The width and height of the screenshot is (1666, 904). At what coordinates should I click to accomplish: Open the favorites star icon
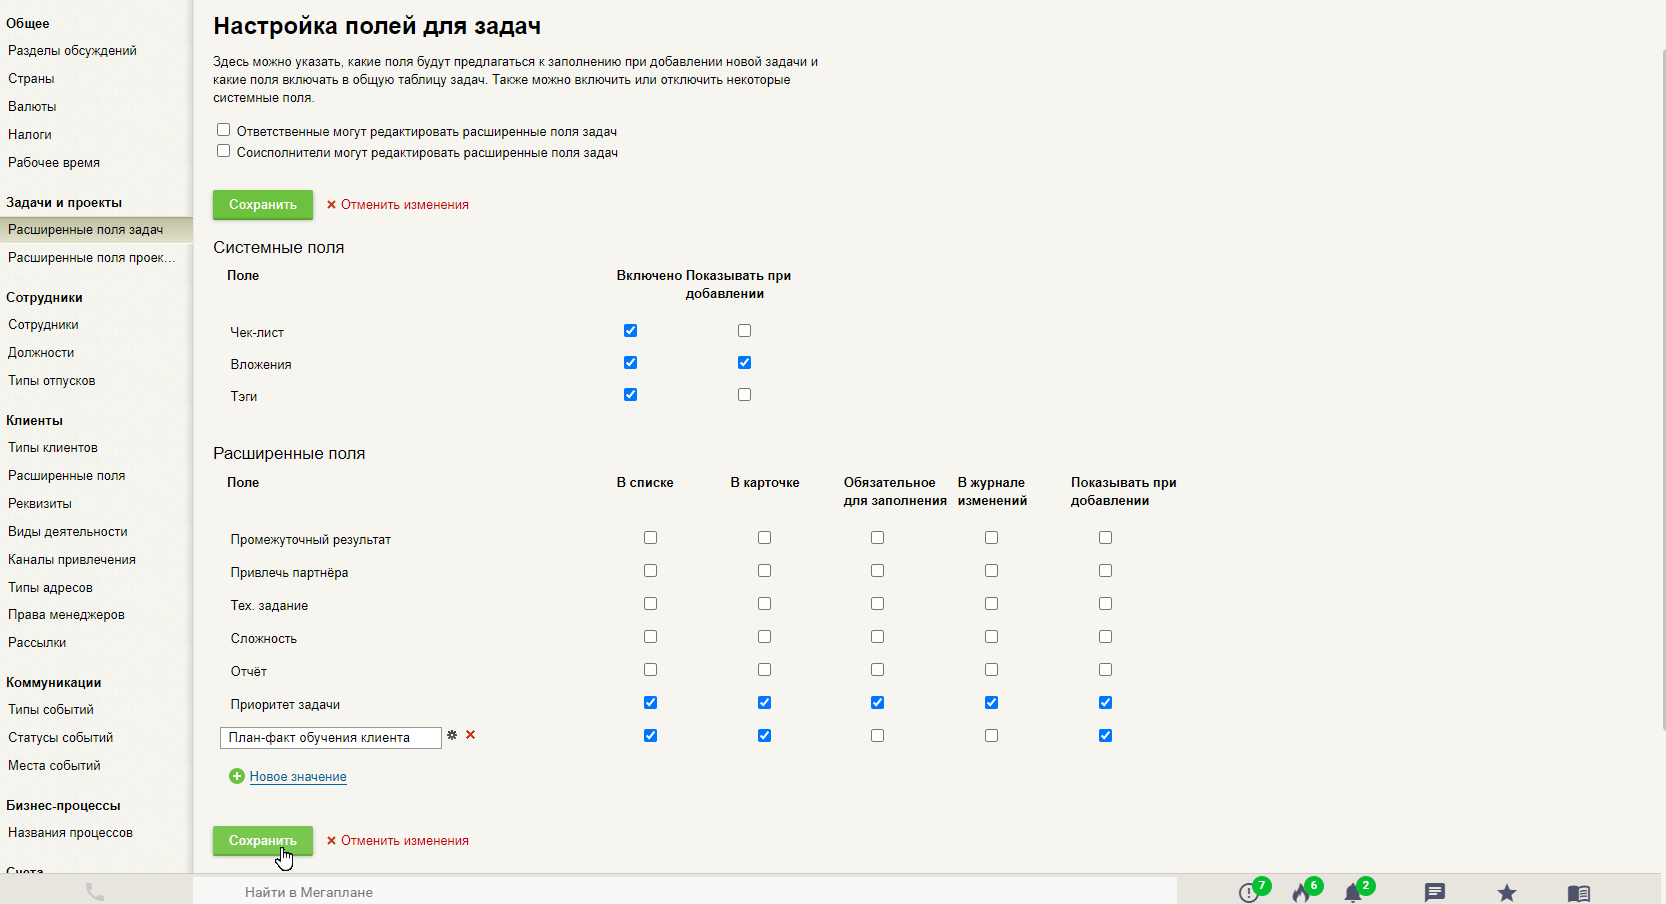click(x=1507, y=892)
